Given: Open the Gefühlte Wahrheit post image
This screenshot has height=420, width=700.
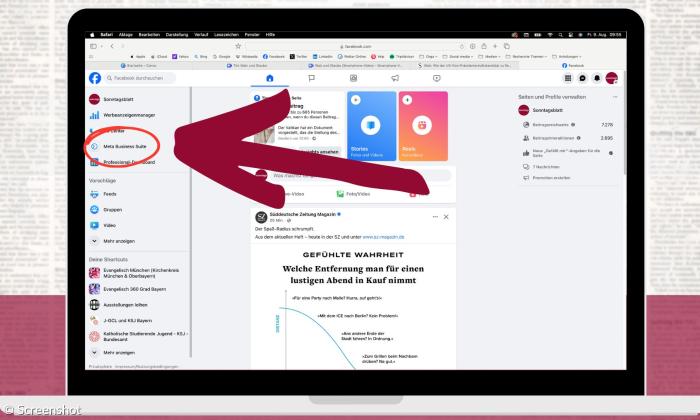Looking at the screenshot, I should [x=353, y=307].
